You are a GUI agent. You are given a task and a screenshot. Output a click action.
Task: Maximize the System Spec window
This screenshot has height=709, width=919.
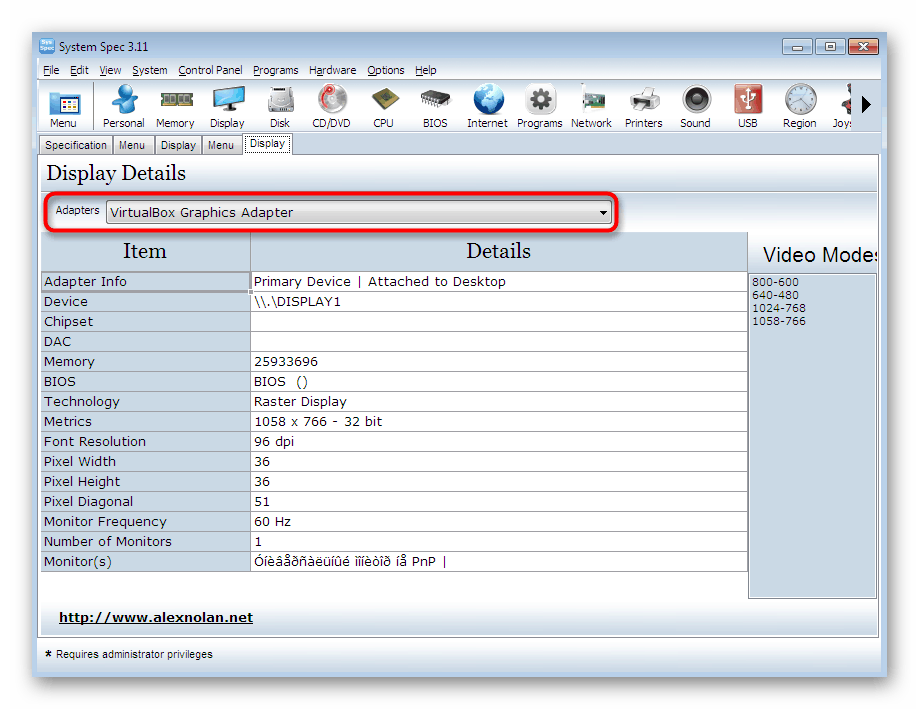pyautogui.click(x=830, y=47)
